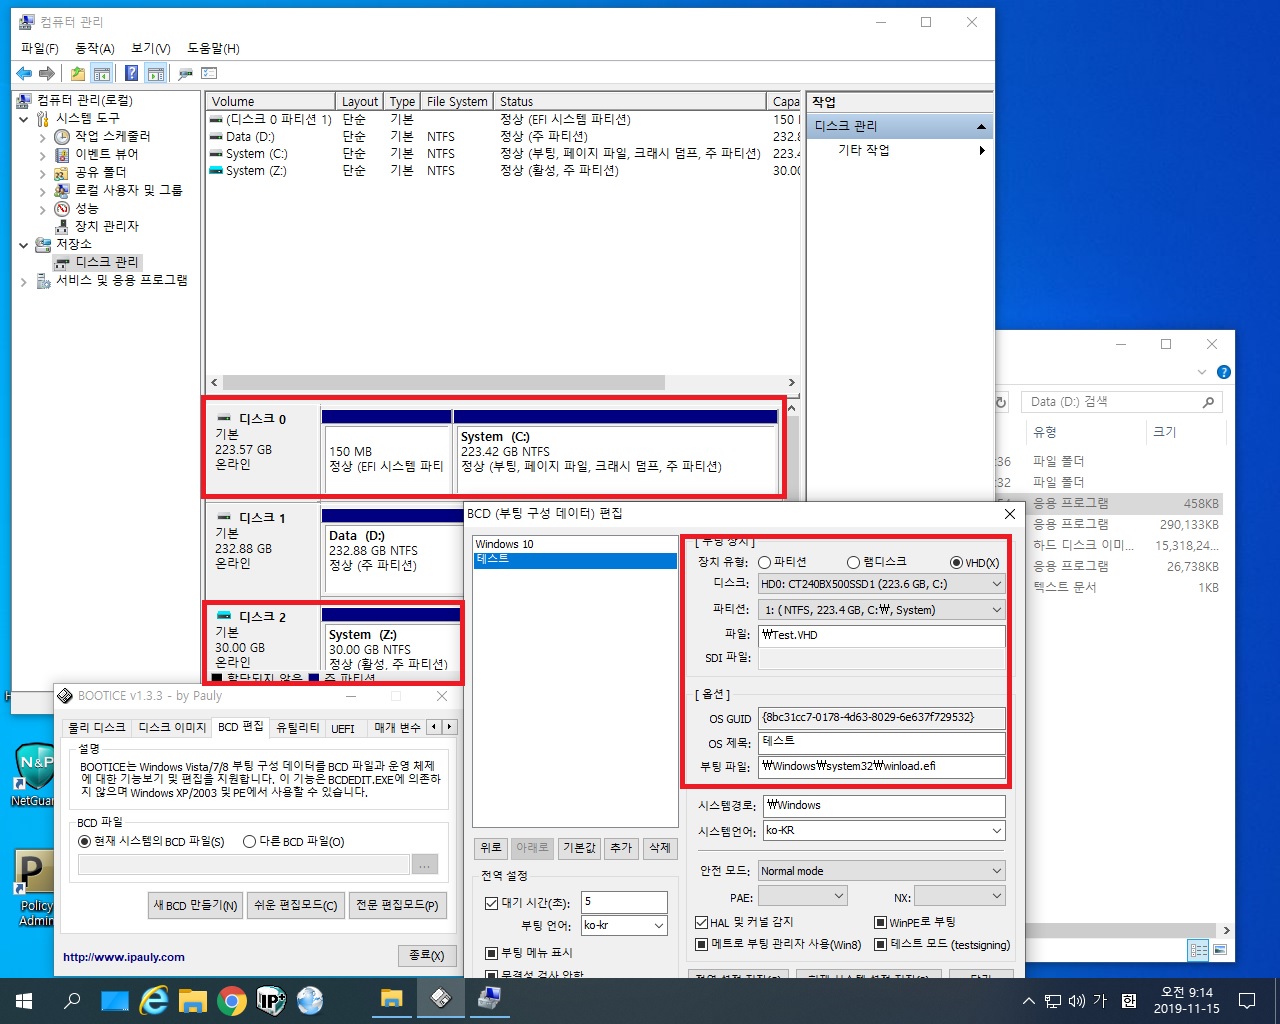Screen dimensions: 1280x1024
Task: Click the 삭제 button in BCD editor
Action: (x=660, y=848)
